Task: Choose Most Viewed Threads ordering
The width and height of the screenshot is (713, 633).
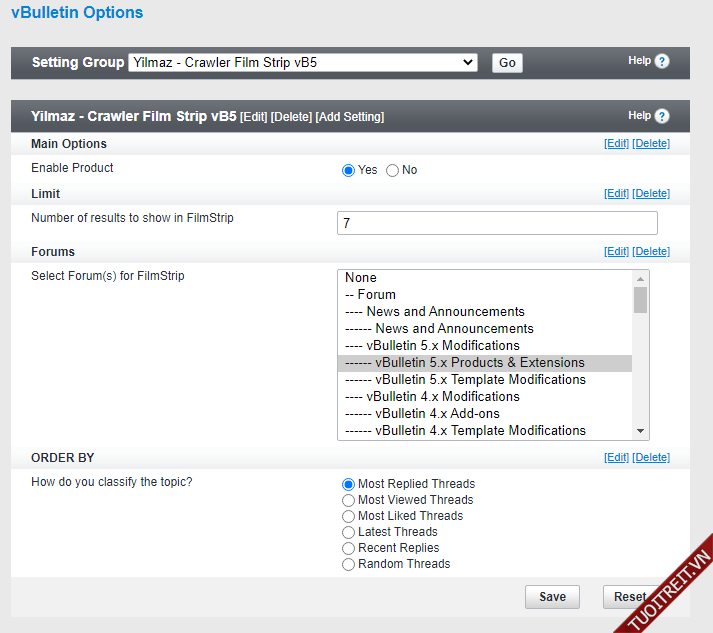Action: 349,500
